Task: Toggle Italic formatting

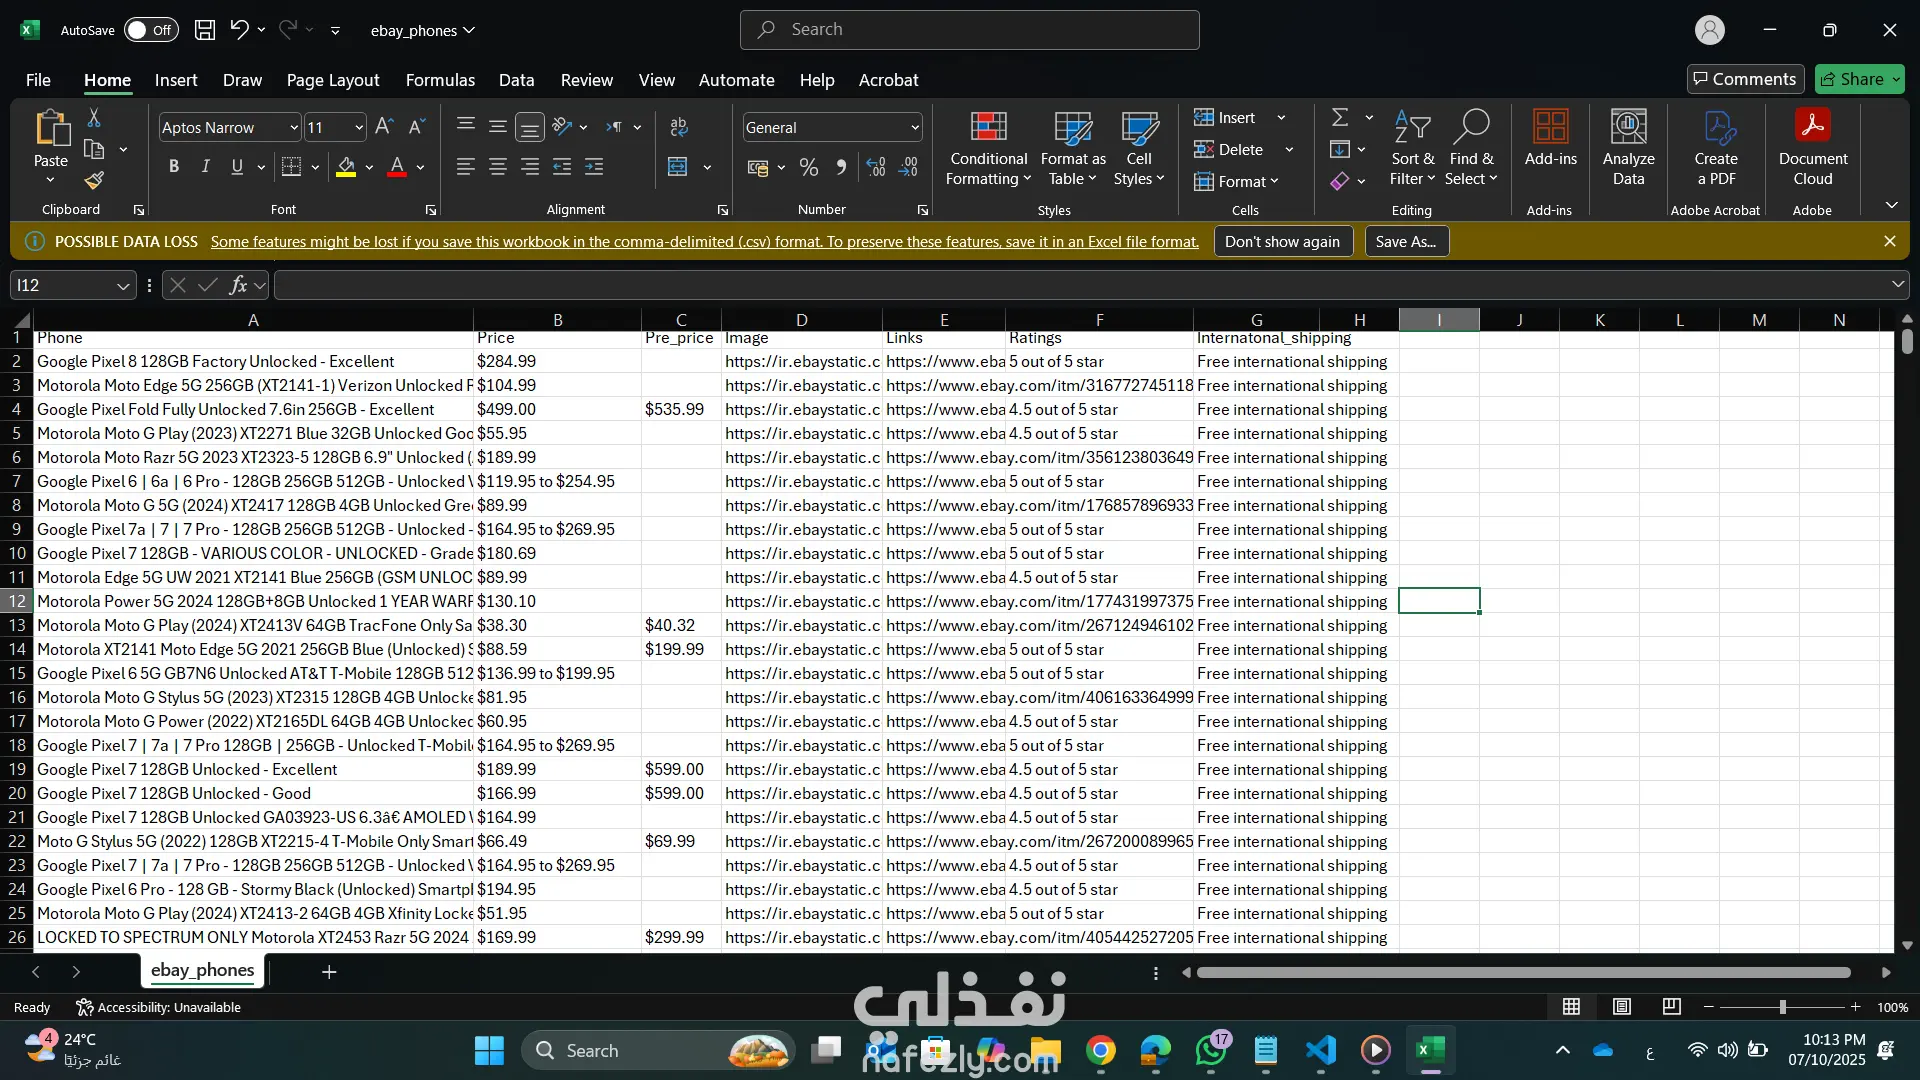Action: click(206, 167)
